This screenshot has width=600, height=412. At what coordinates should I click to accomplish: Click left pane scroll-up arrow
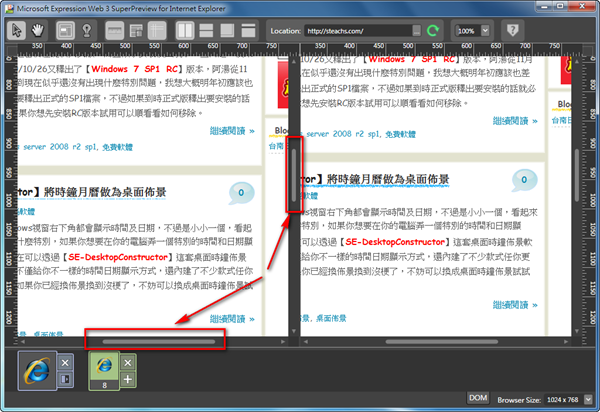tap(294, 61)
